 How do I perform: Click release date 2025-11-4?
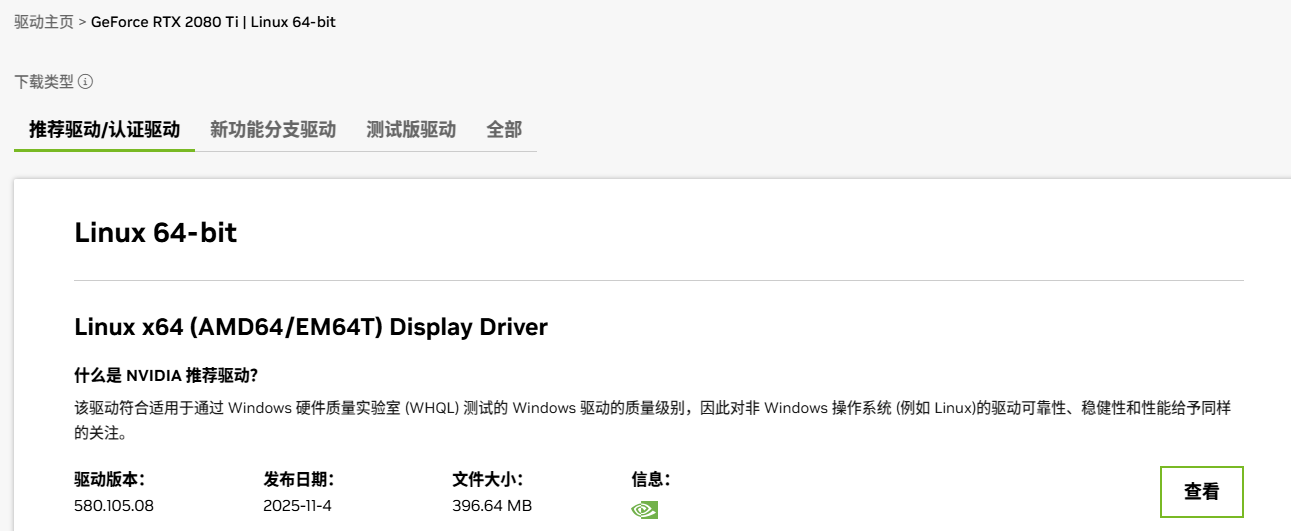297,506
